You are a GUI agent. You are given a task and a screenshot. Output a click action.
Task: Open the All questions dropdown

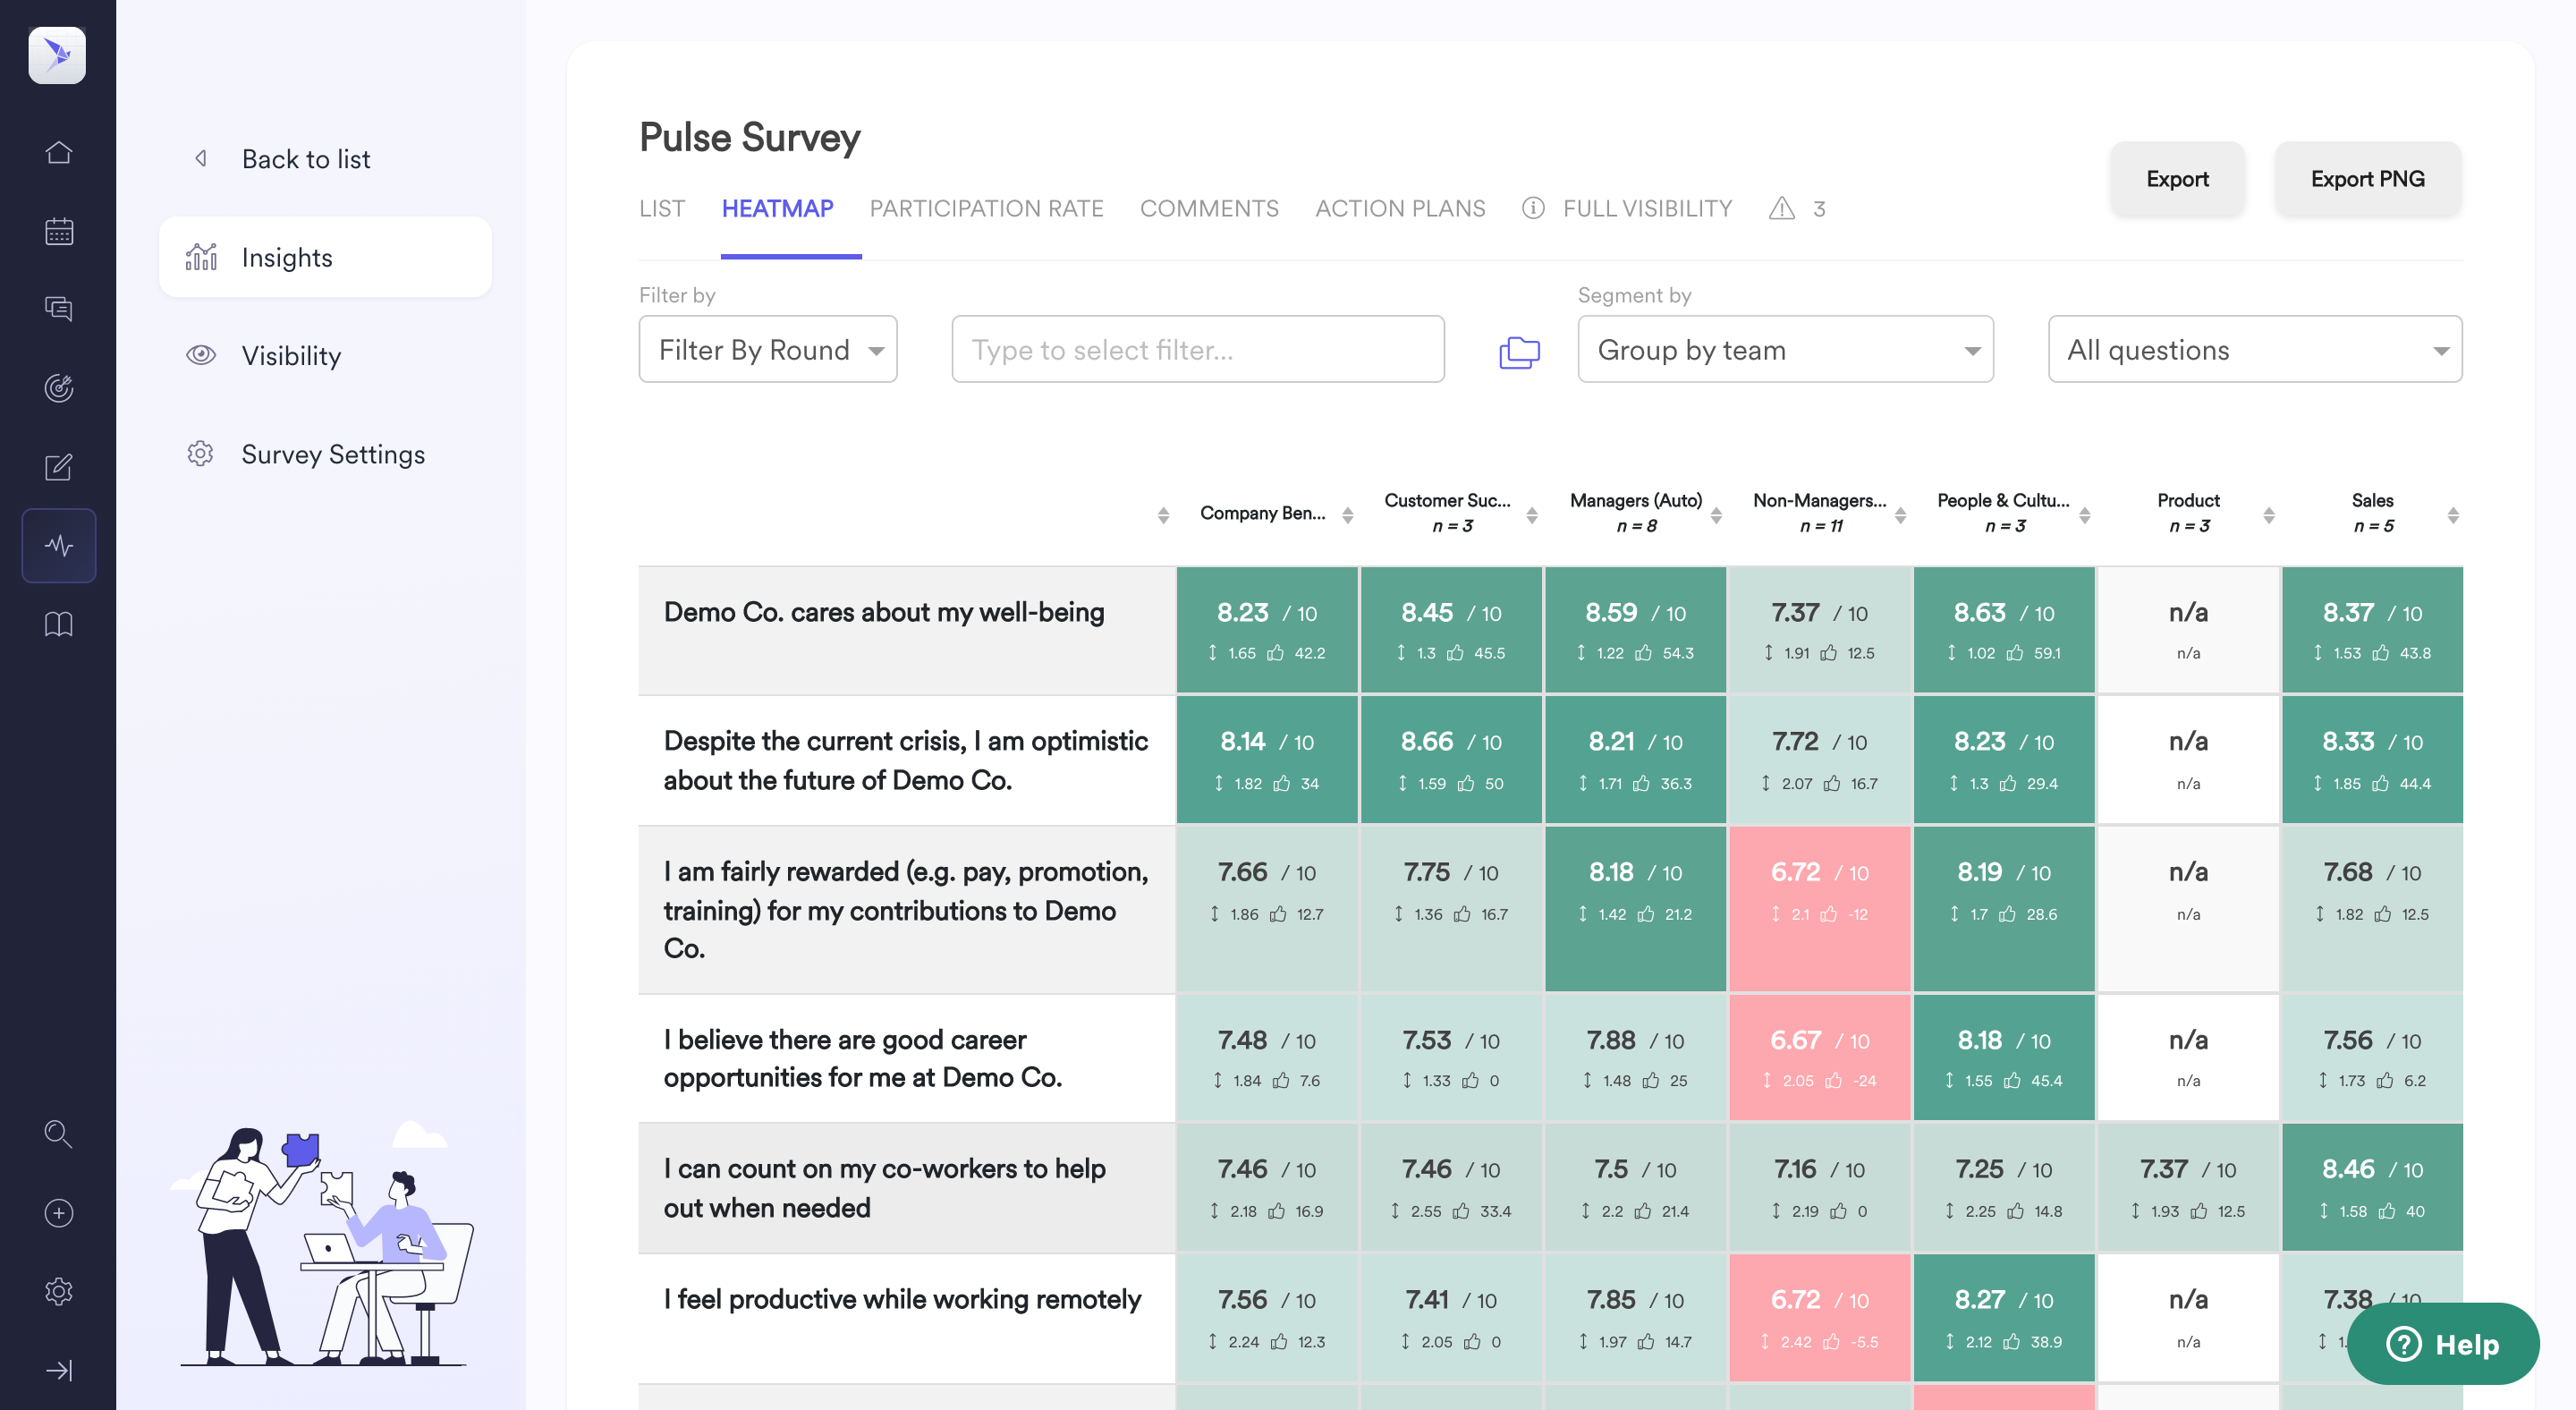2254,350
